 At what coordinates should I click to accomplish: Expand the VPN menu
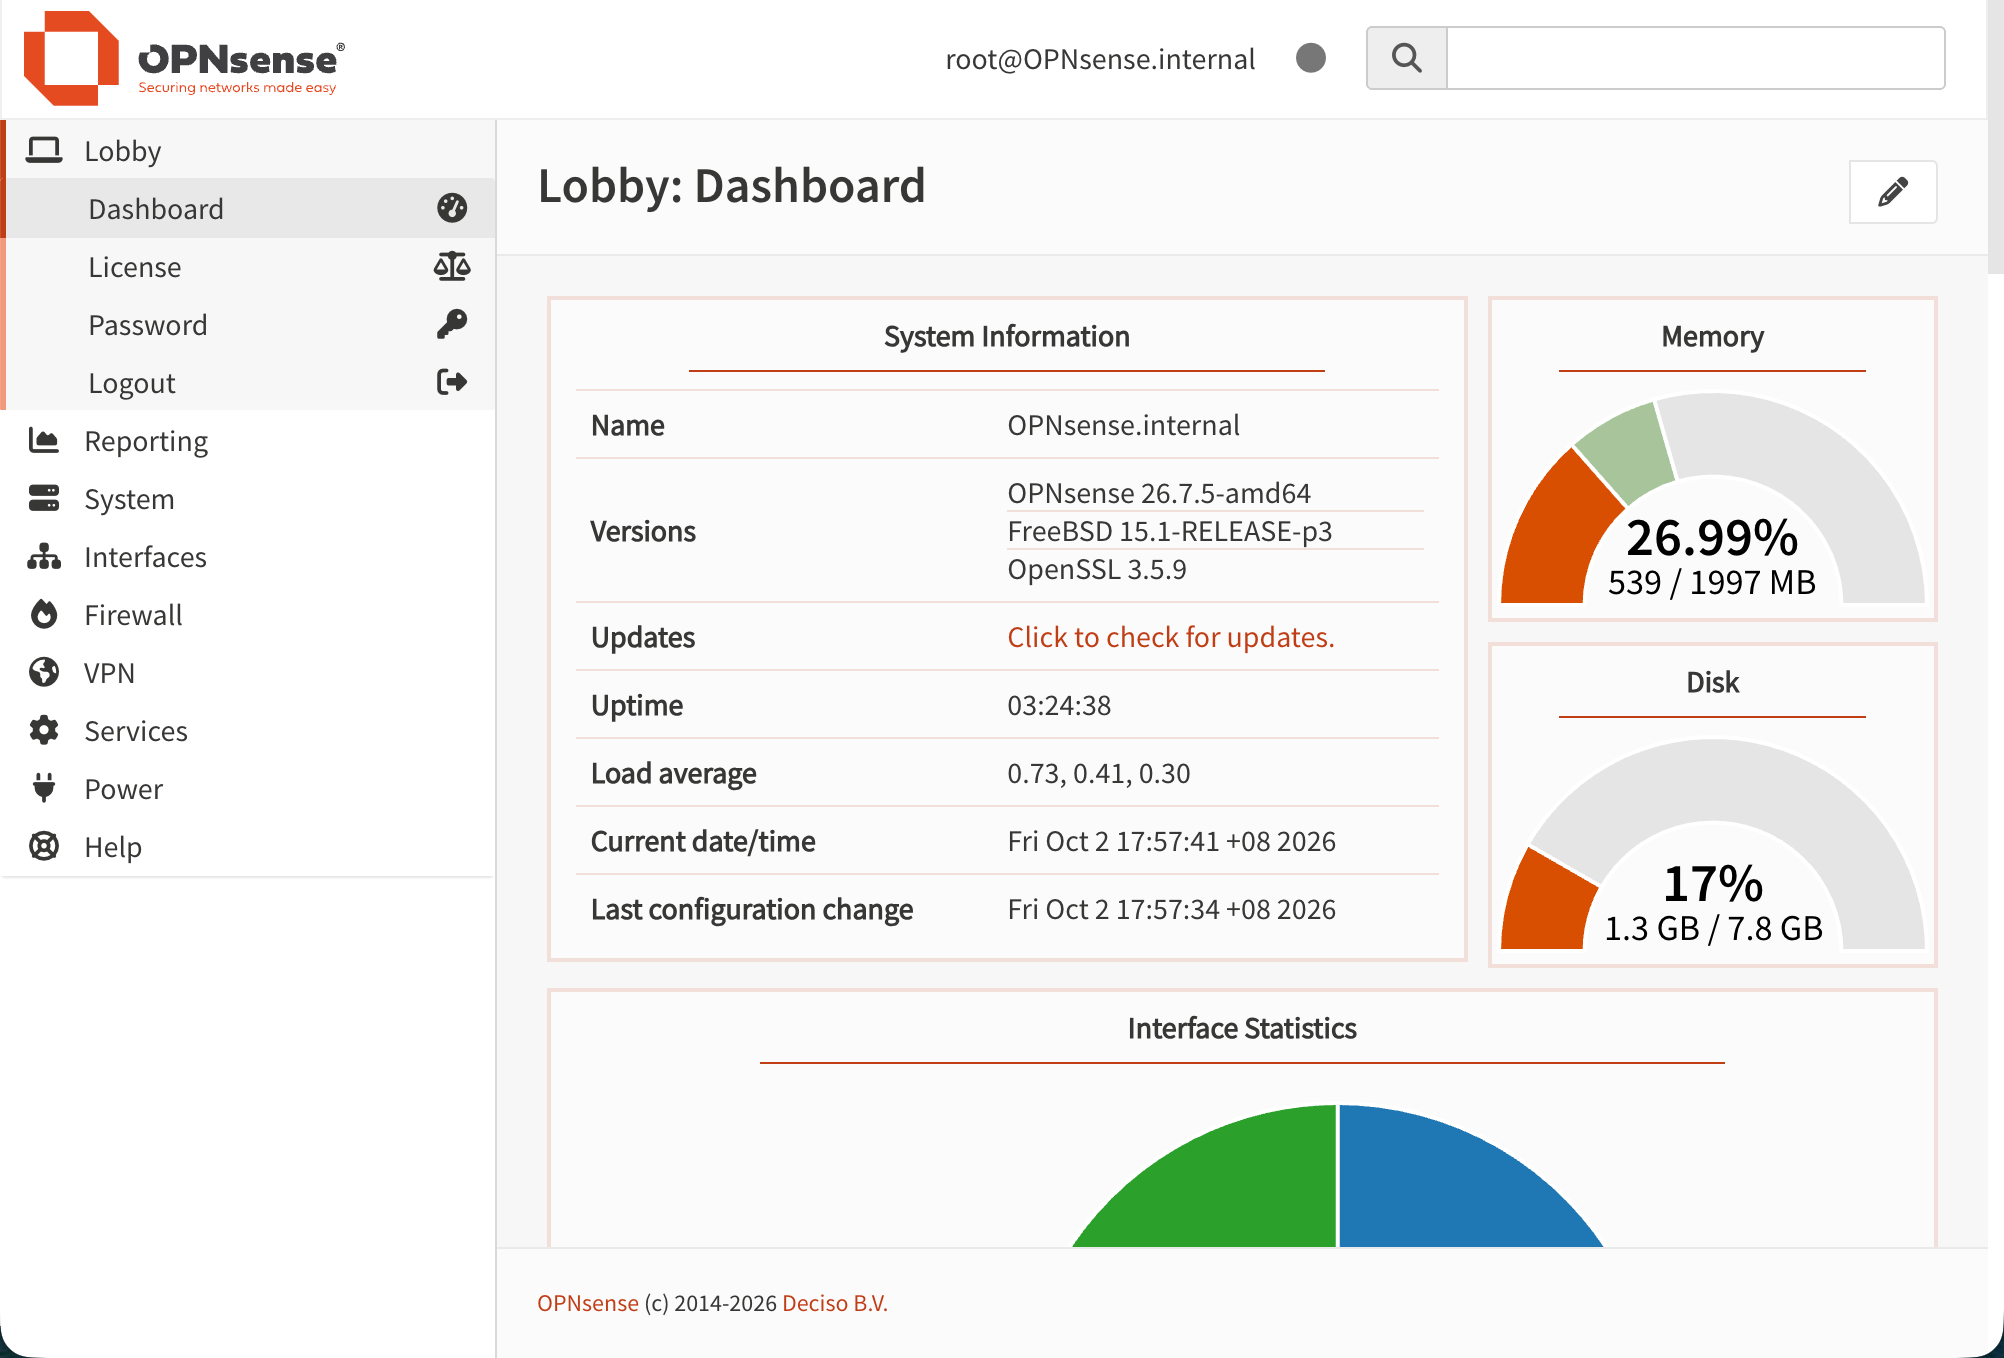[x=248, y=672]
